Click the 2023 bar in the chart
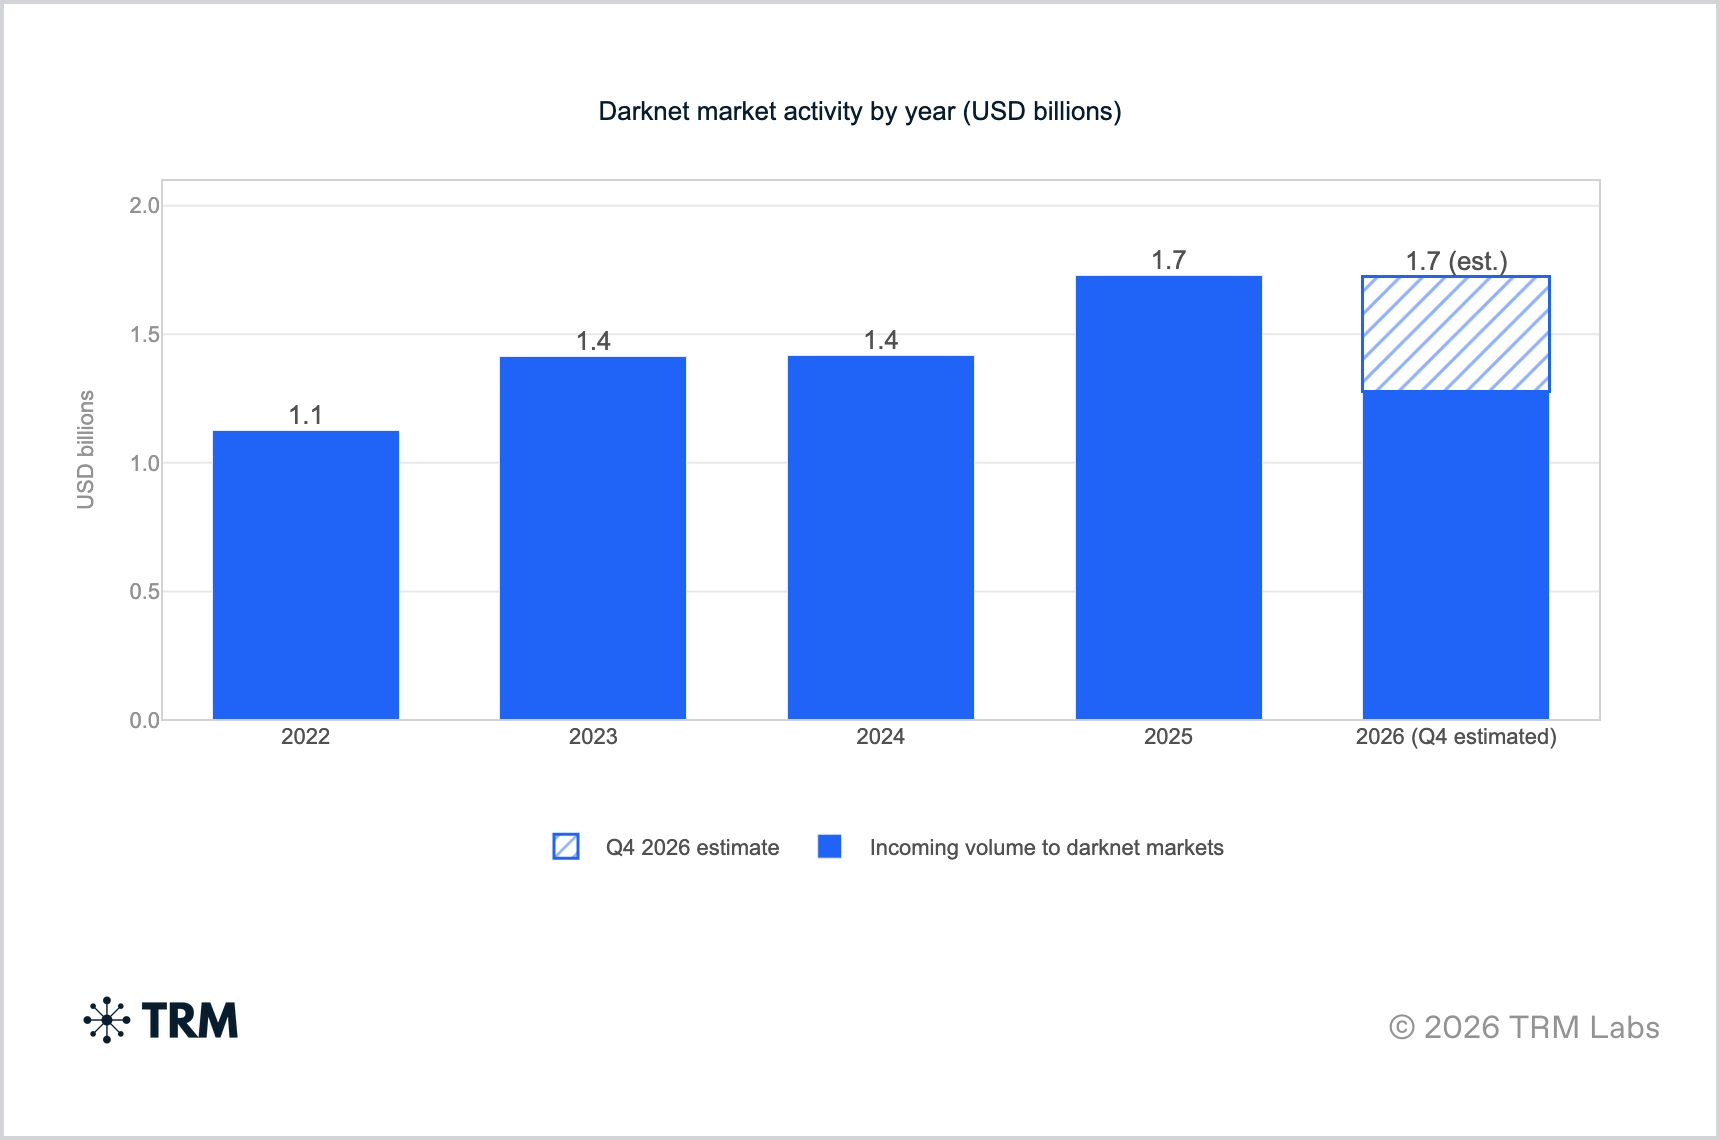The width and height of the screenshot is (1720, 1140). coord(593,538)
